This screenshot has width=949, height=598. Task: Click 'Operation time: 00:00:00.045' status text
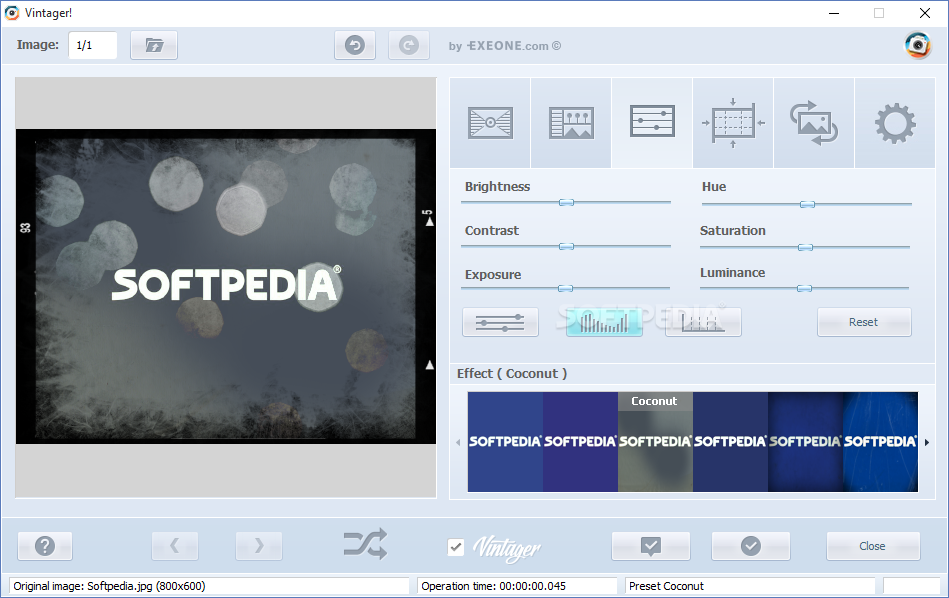[493, 586]
